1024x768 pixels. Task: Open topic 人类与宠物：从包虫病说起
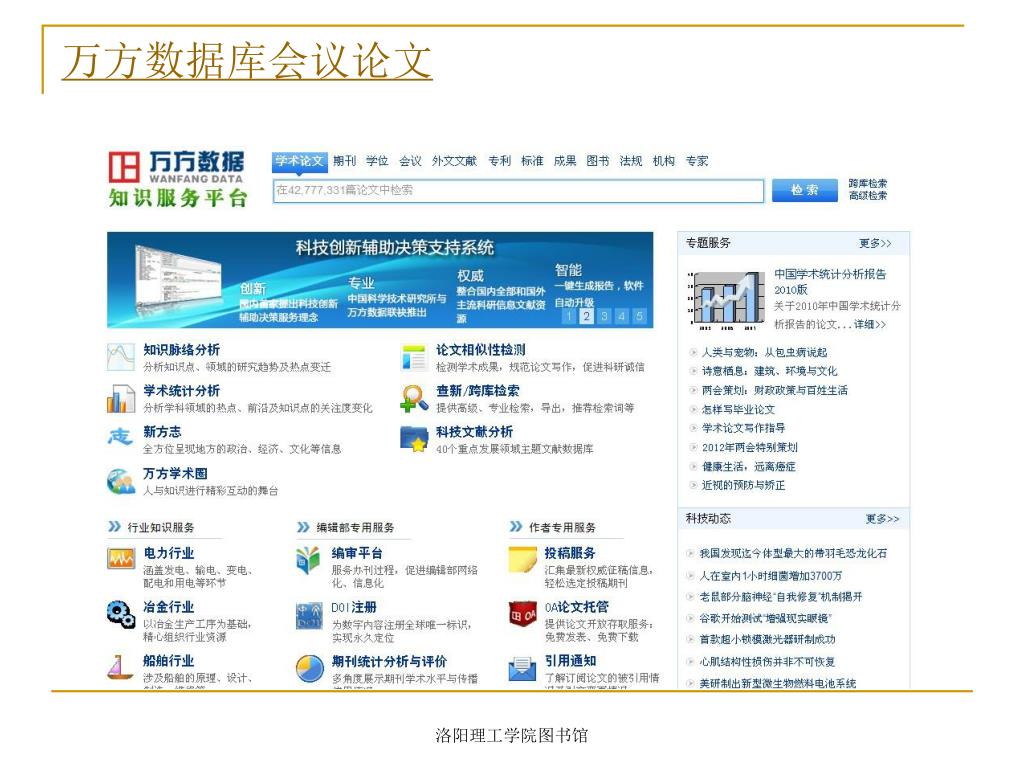pos(764,353)
